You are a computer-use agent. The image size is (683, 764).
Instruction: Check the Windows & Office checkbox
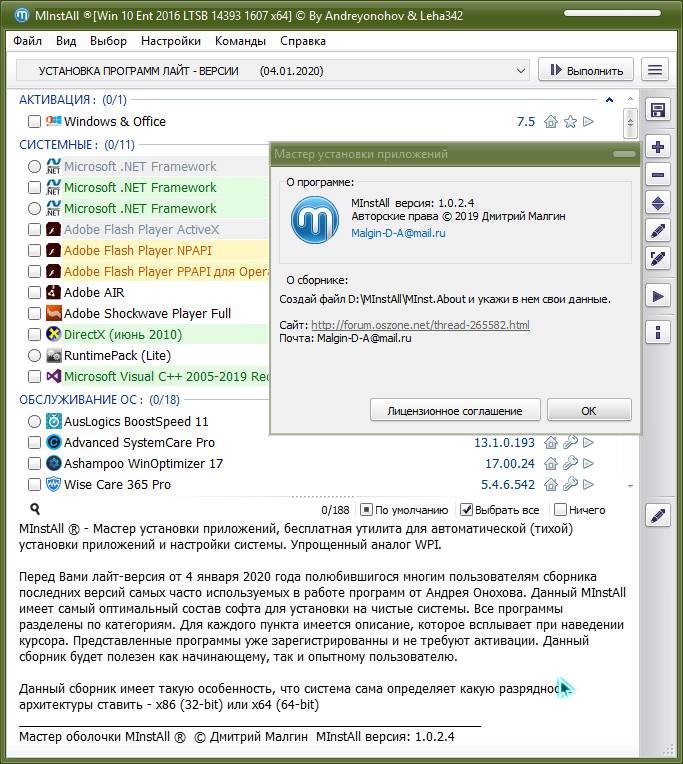pos(34,121)
